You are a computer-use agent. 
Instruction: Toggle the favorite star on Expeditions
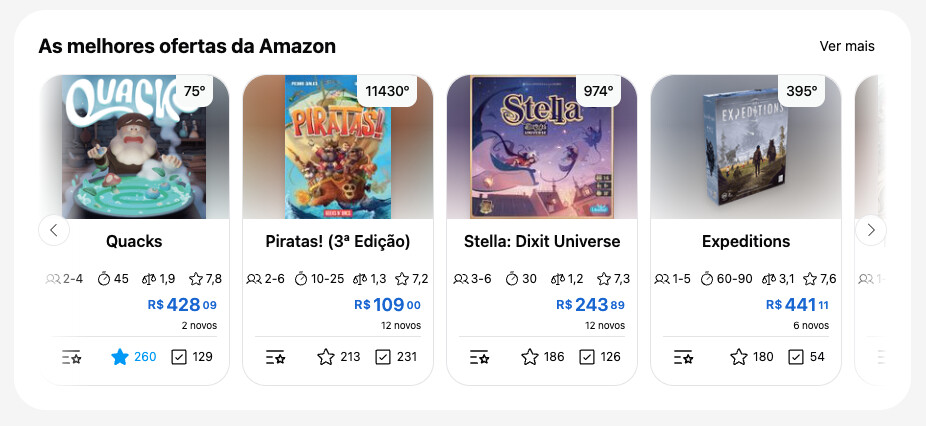point(739,357)
